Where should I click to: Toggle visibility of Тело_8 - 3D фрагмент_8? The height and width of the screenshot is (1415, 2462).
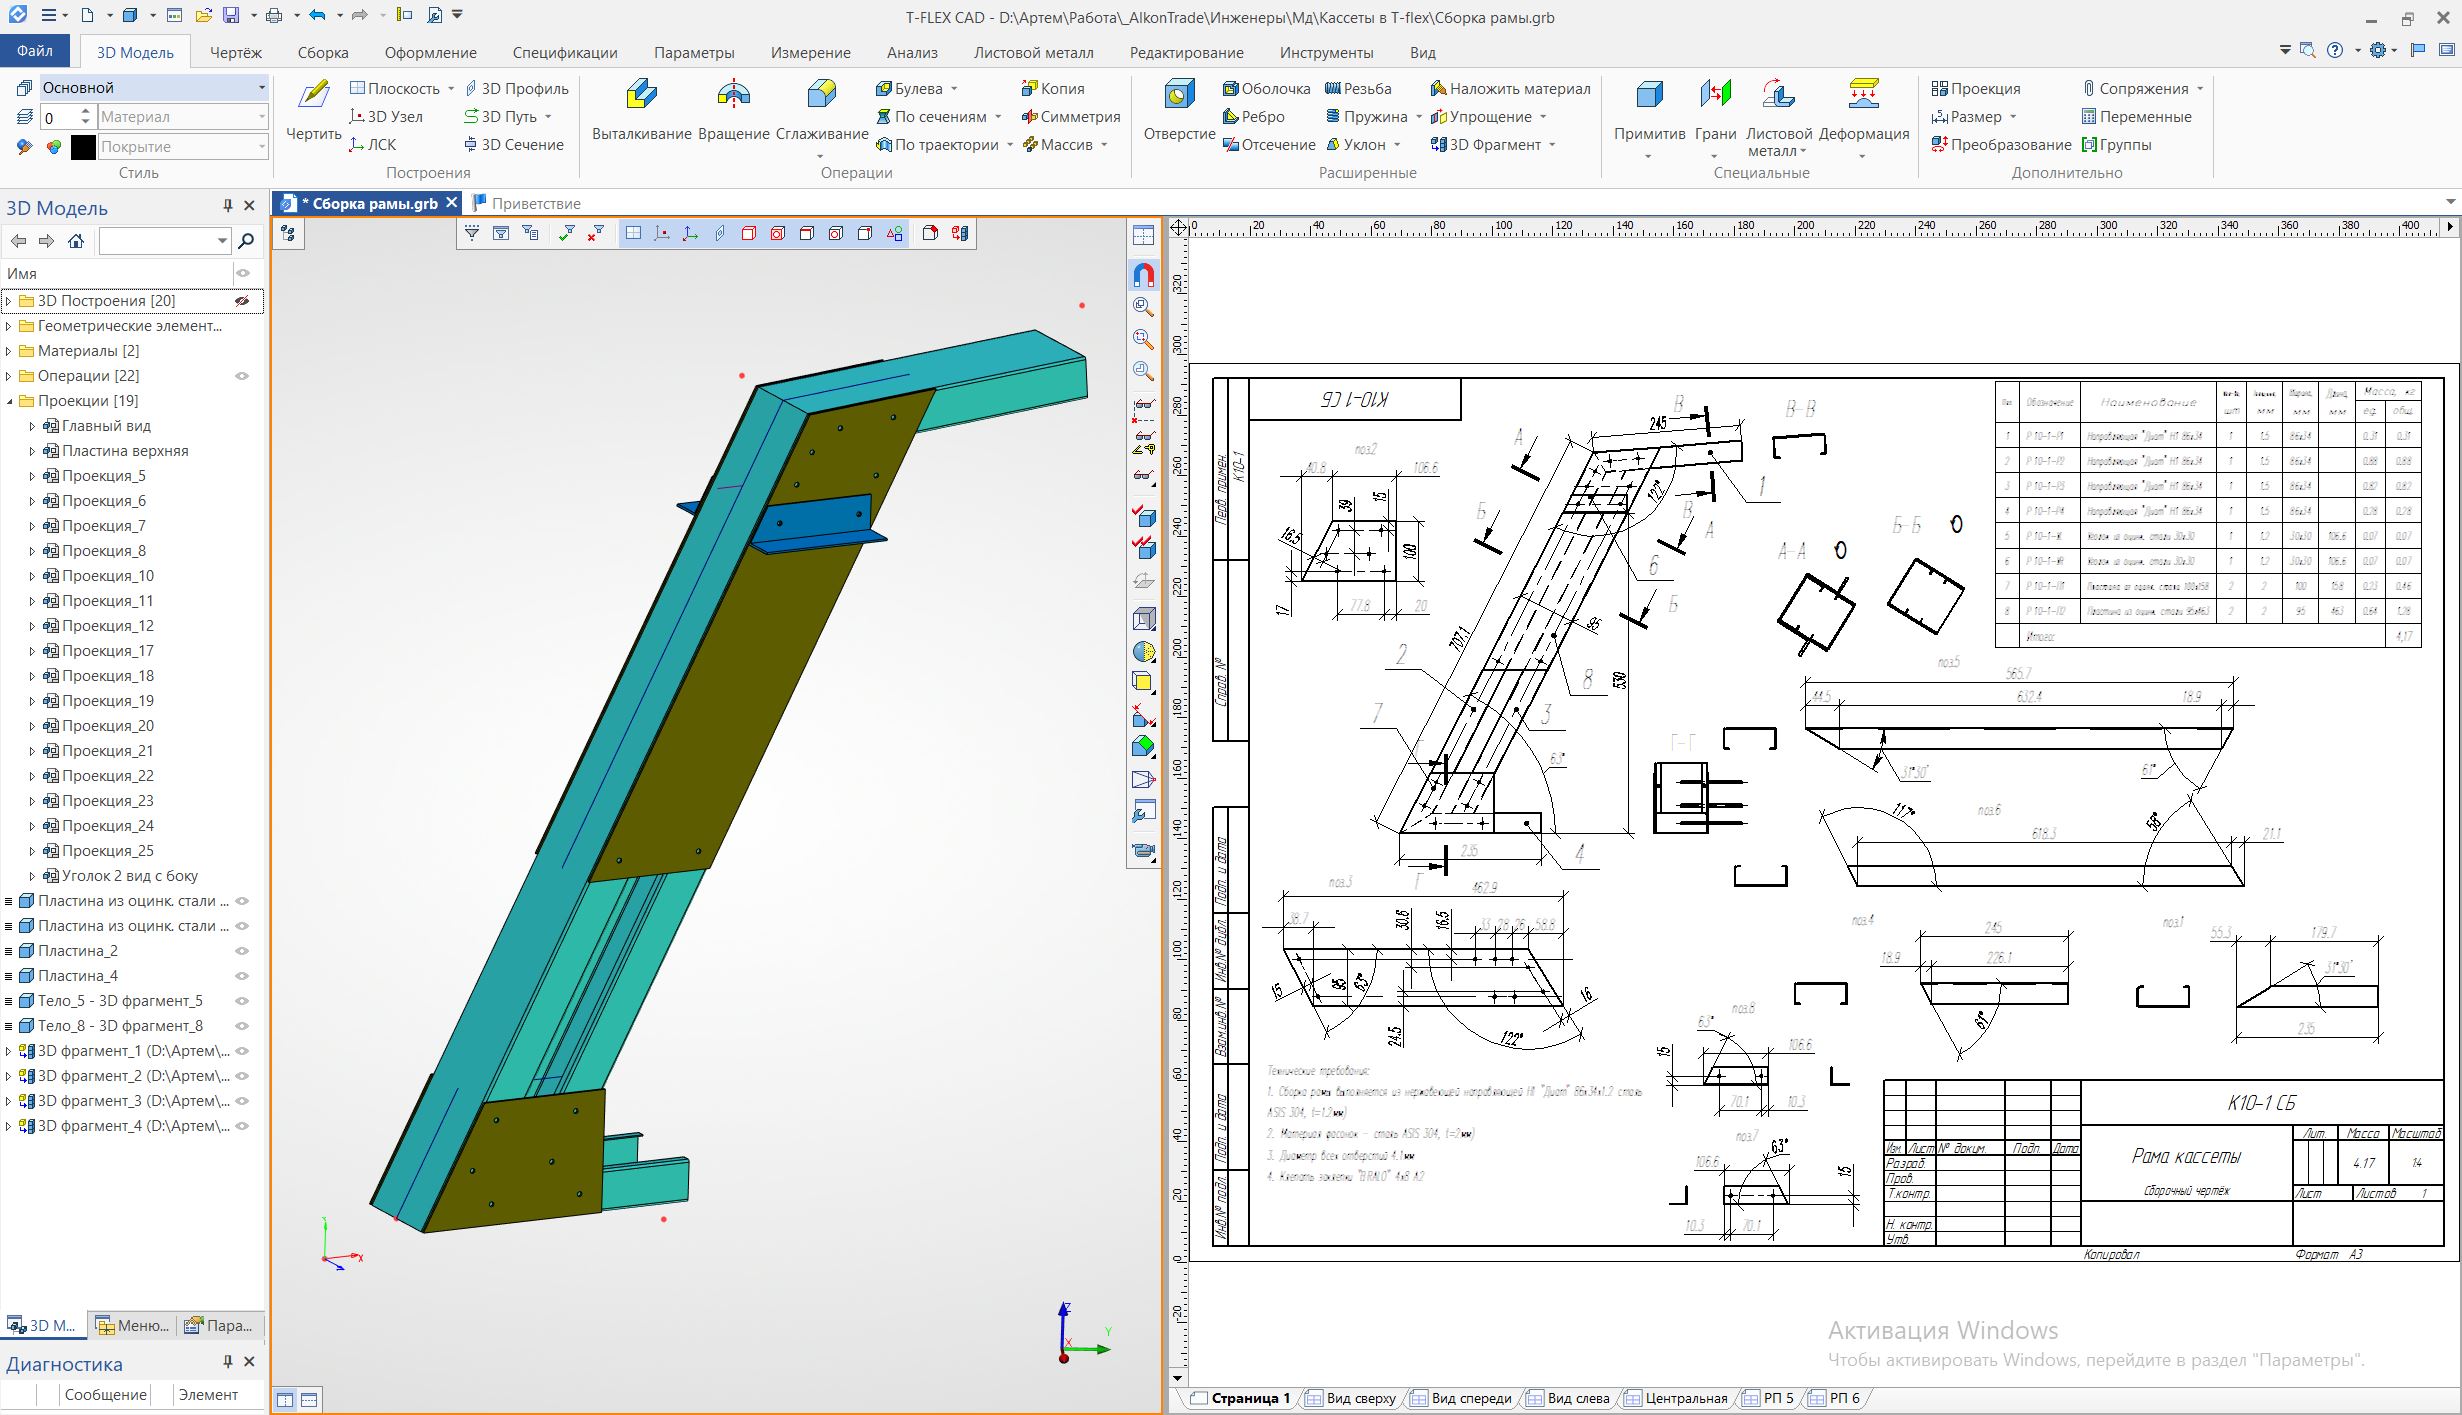point(242,1026)
